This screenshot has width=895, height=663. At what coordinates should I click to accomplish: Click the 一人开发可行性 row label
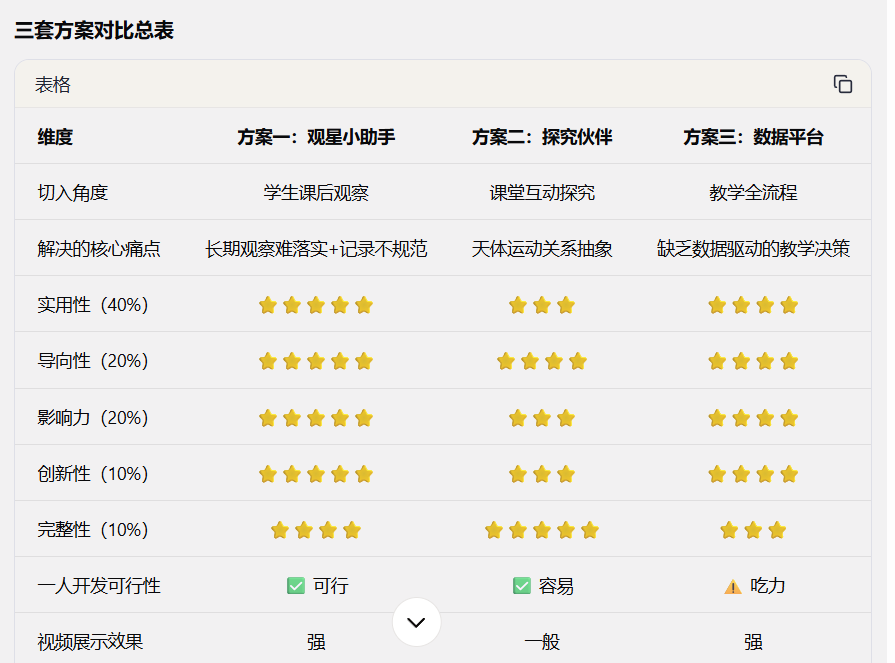[99, 585]
